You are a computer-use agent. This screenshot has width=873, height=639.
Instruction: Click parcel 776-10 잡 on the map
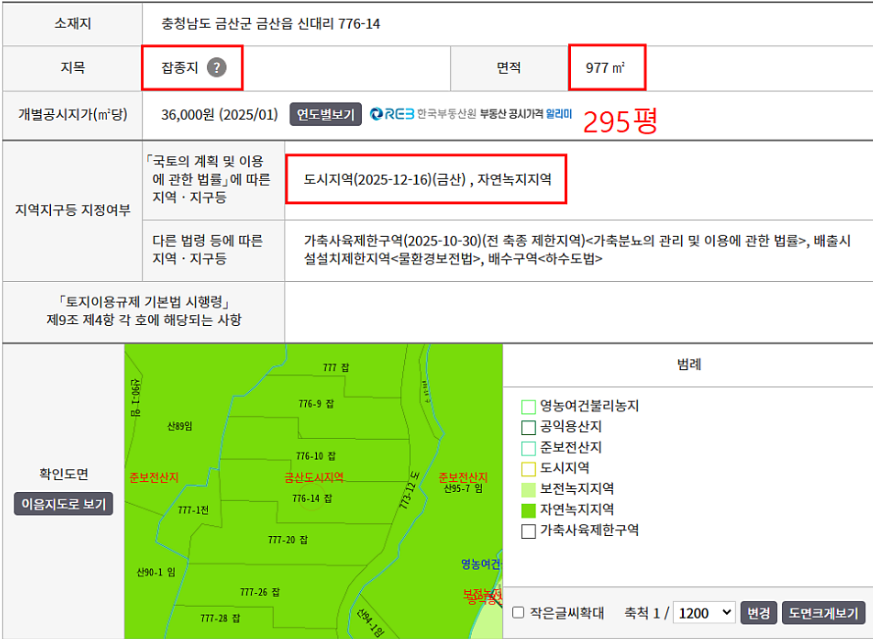(316, 456)
